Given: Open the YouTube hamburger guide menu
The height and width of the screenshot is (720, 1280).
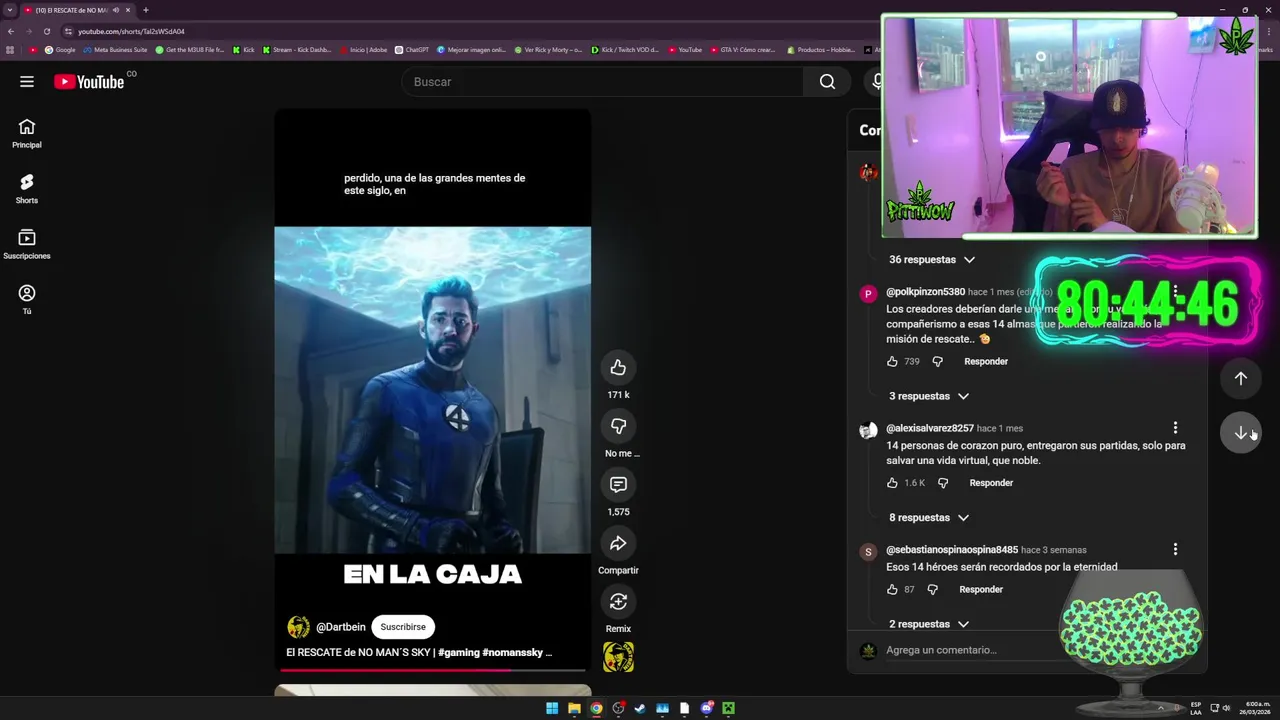Looking at the screenshot, I should coord(27,82).
